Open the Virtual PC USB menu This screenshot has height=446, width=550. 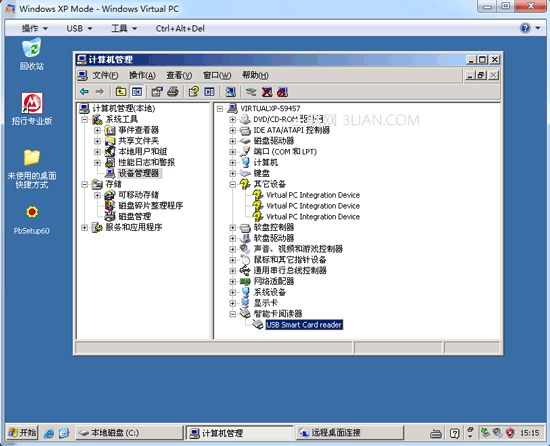click(79, 28)
